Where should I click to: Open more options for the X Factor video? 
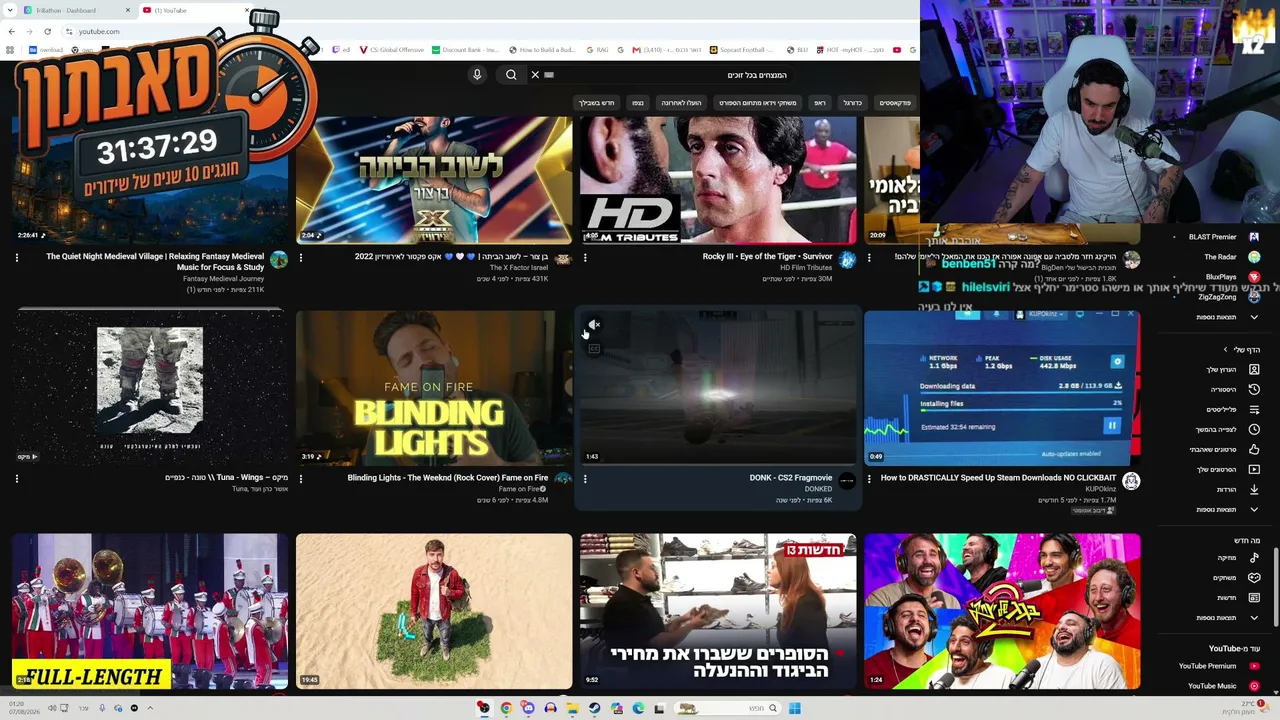301,258
